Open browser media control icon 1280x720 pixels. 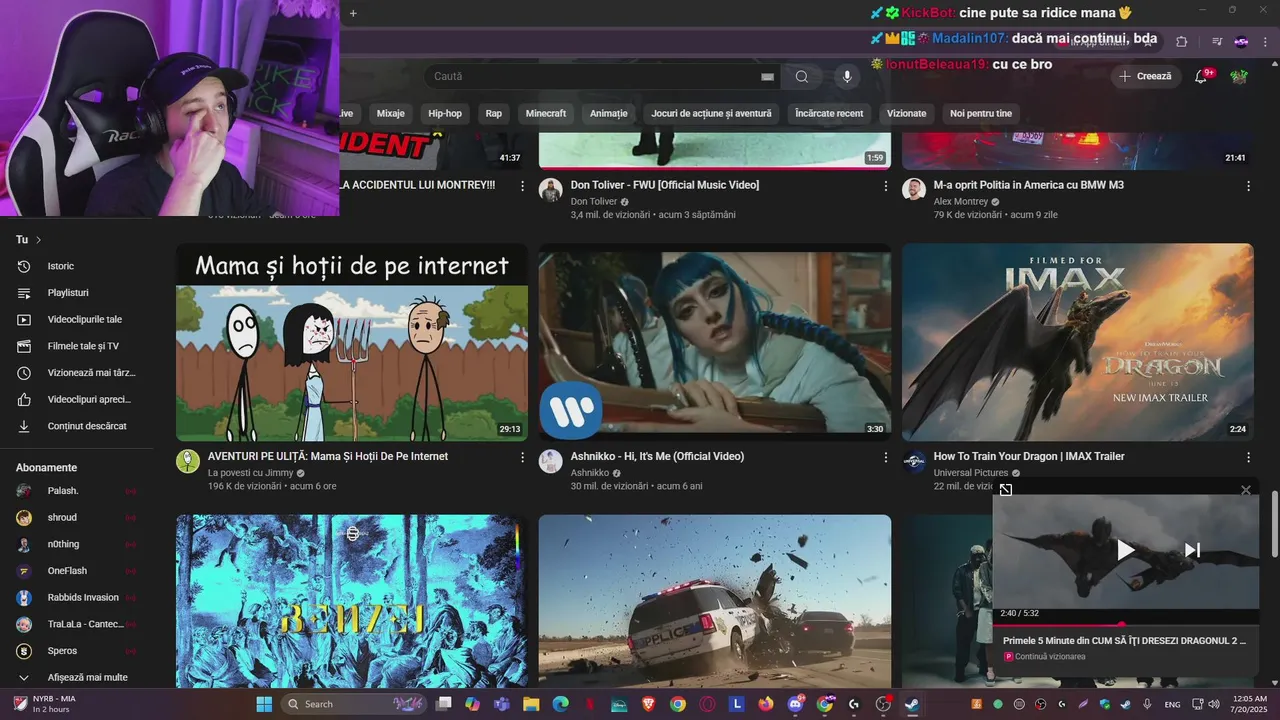(1217, 42)
